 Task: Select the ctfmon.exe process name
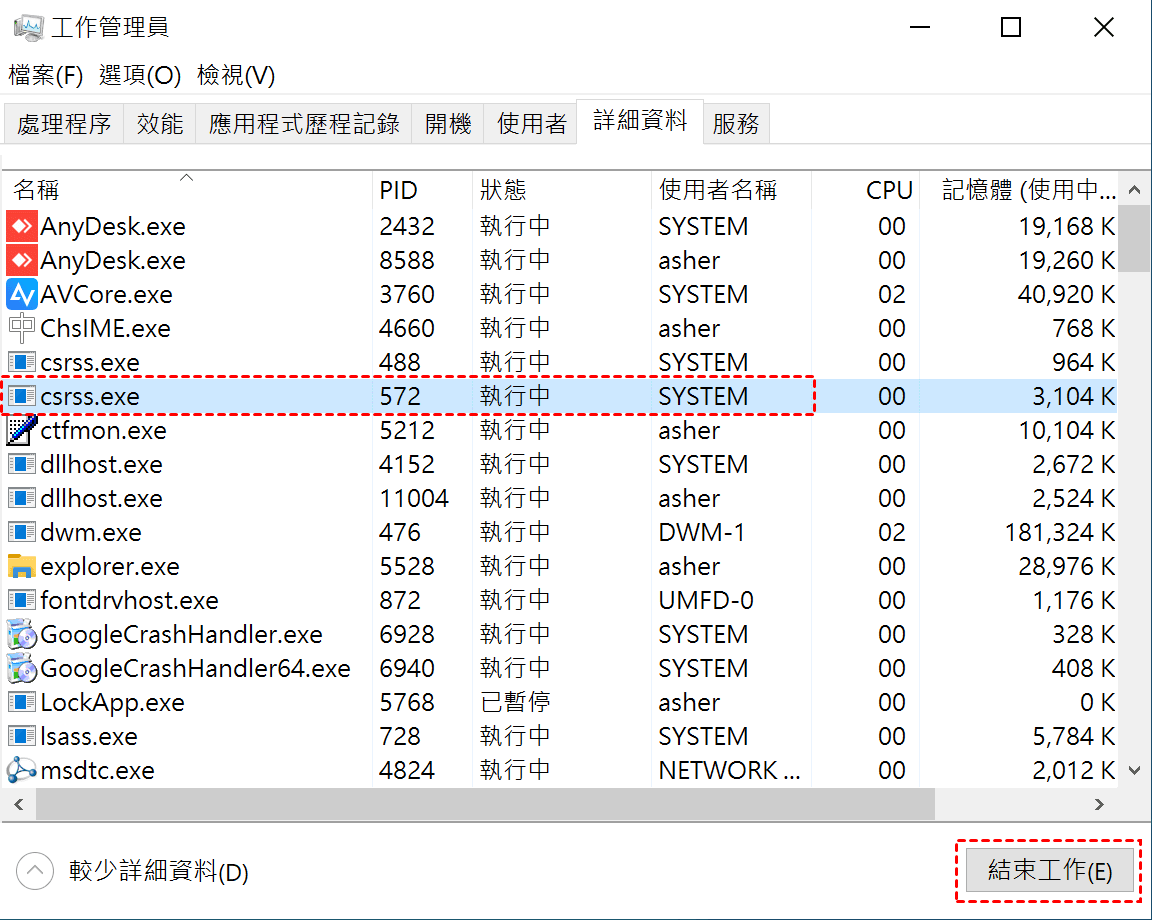[x=104, y=430]
